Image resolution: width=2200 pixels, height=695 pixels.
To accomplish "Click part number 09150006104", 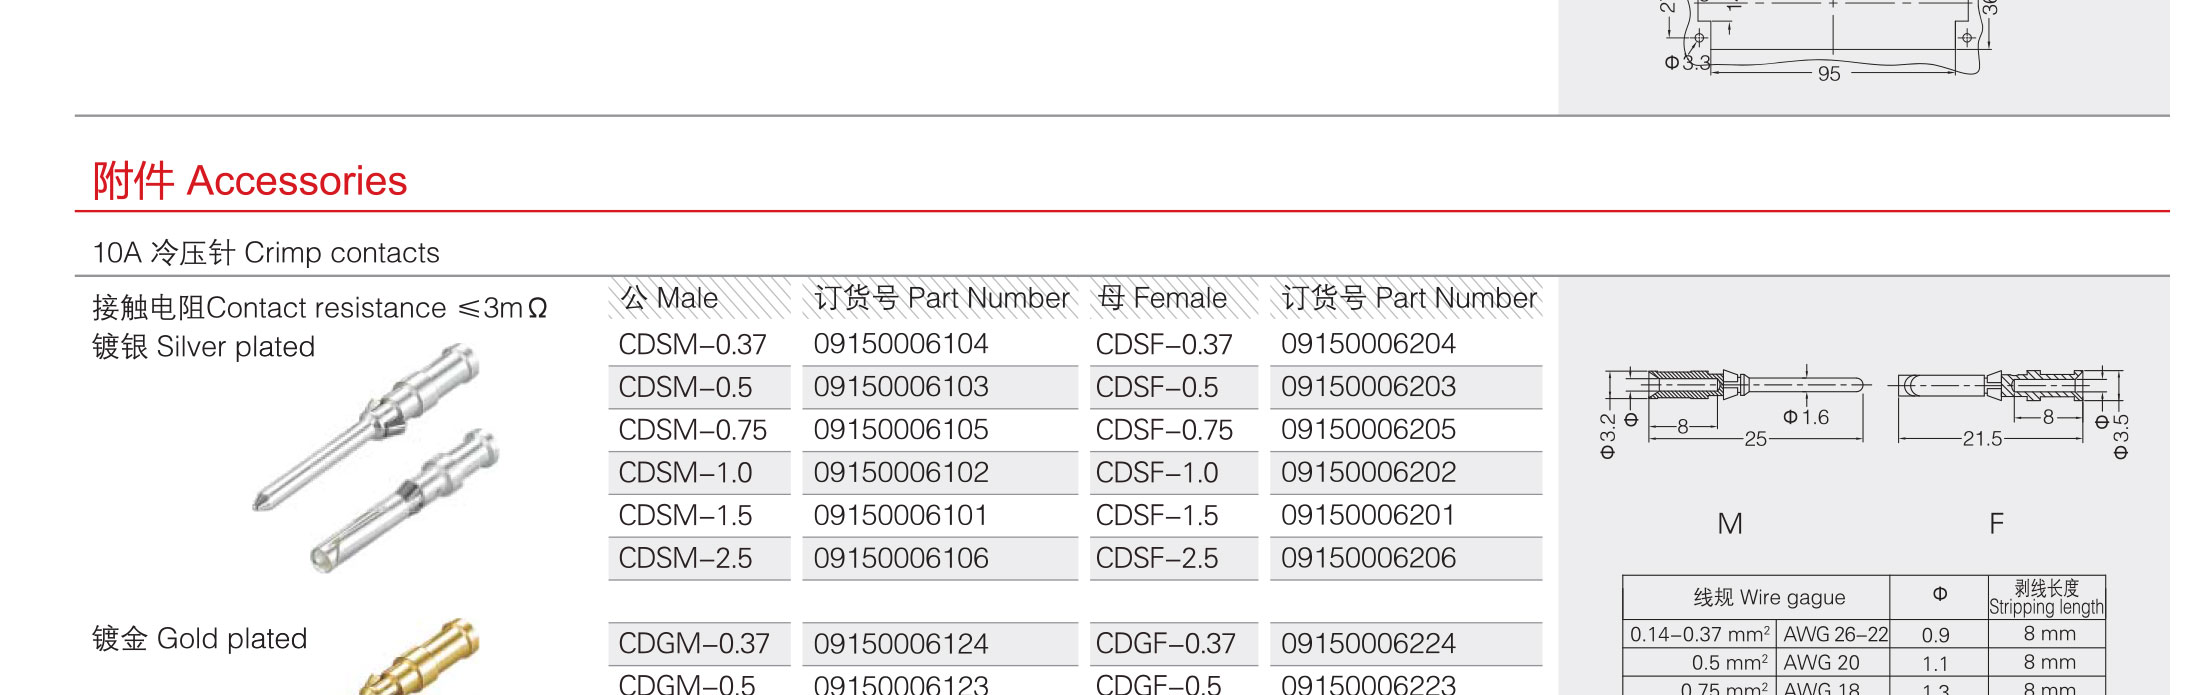I will pyautogui.click(x=901, y=344).
